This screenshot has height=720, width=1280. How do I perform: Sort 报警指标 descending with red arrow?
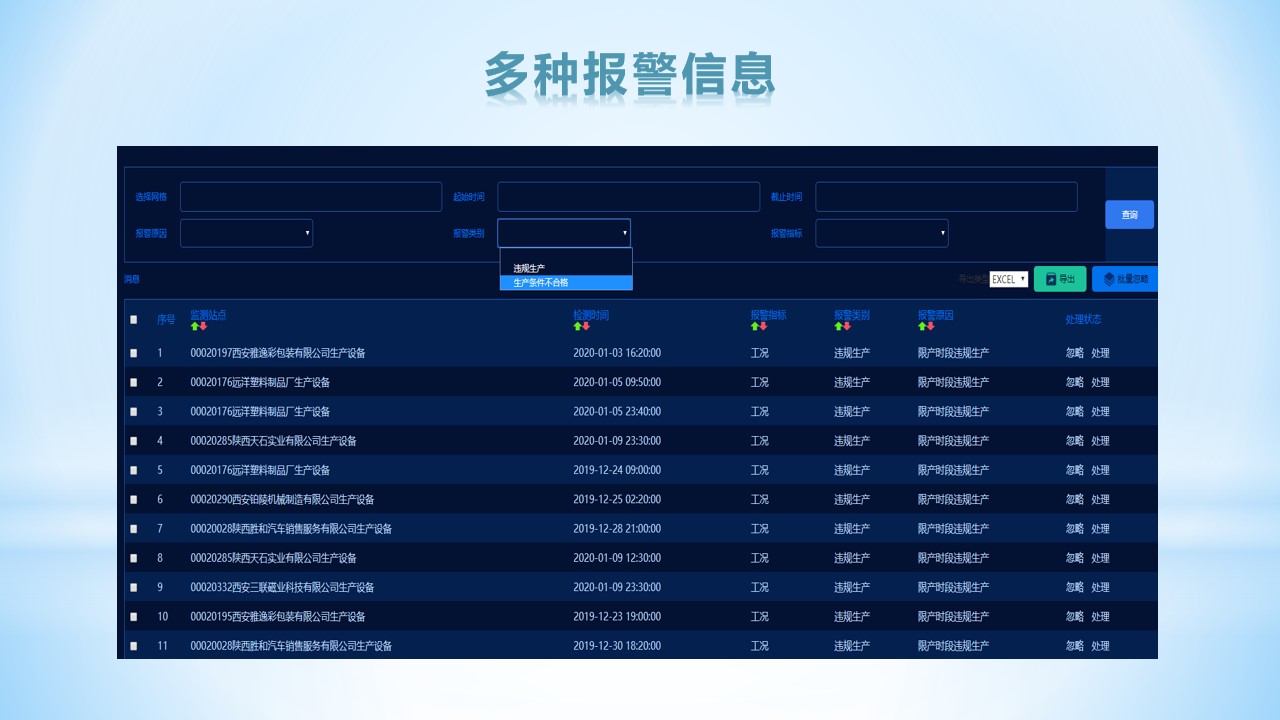click(x=763, y=326)
